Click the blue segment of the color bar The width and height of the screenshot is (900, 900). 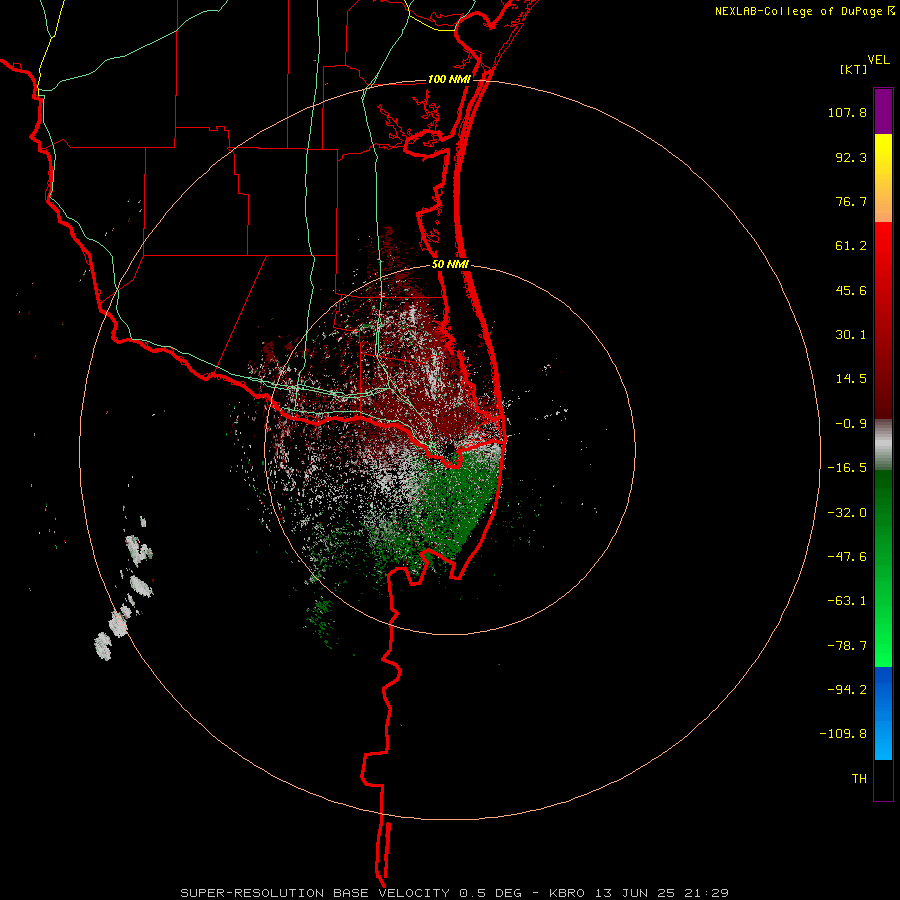pos(883,713)
